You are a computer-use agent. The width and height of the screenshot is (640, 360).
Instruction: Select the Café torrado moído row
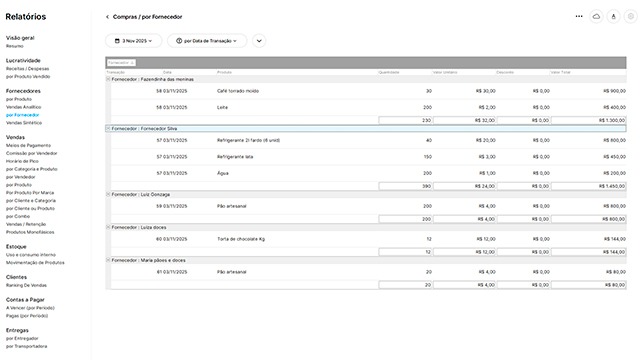pyautogui.click(x=369, y=91)
